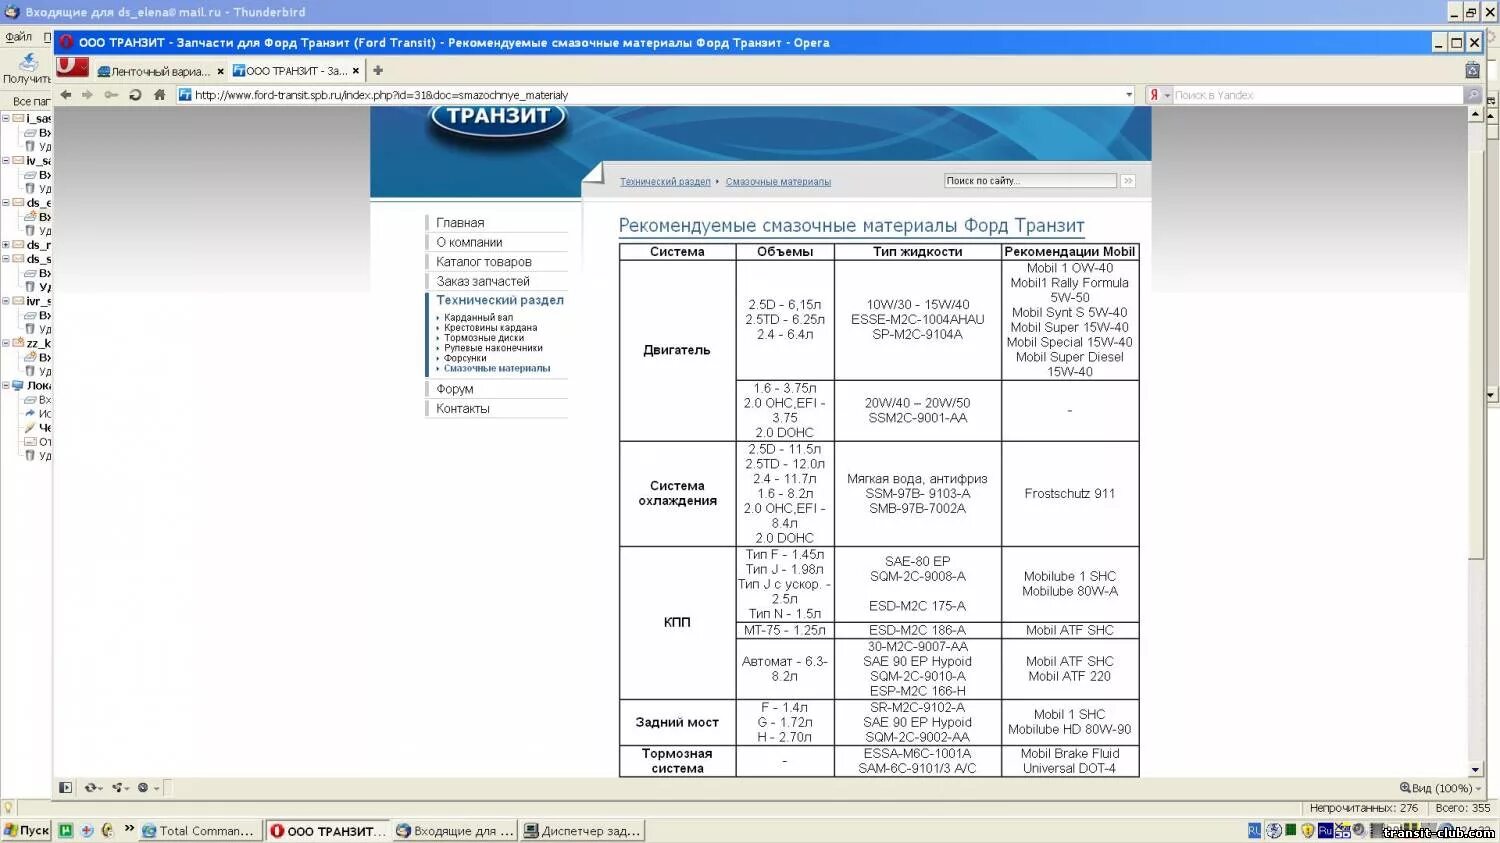Open Тормозные диски sublink
The height and width of the screenshot is (843, 1500).
coord(484,337)
